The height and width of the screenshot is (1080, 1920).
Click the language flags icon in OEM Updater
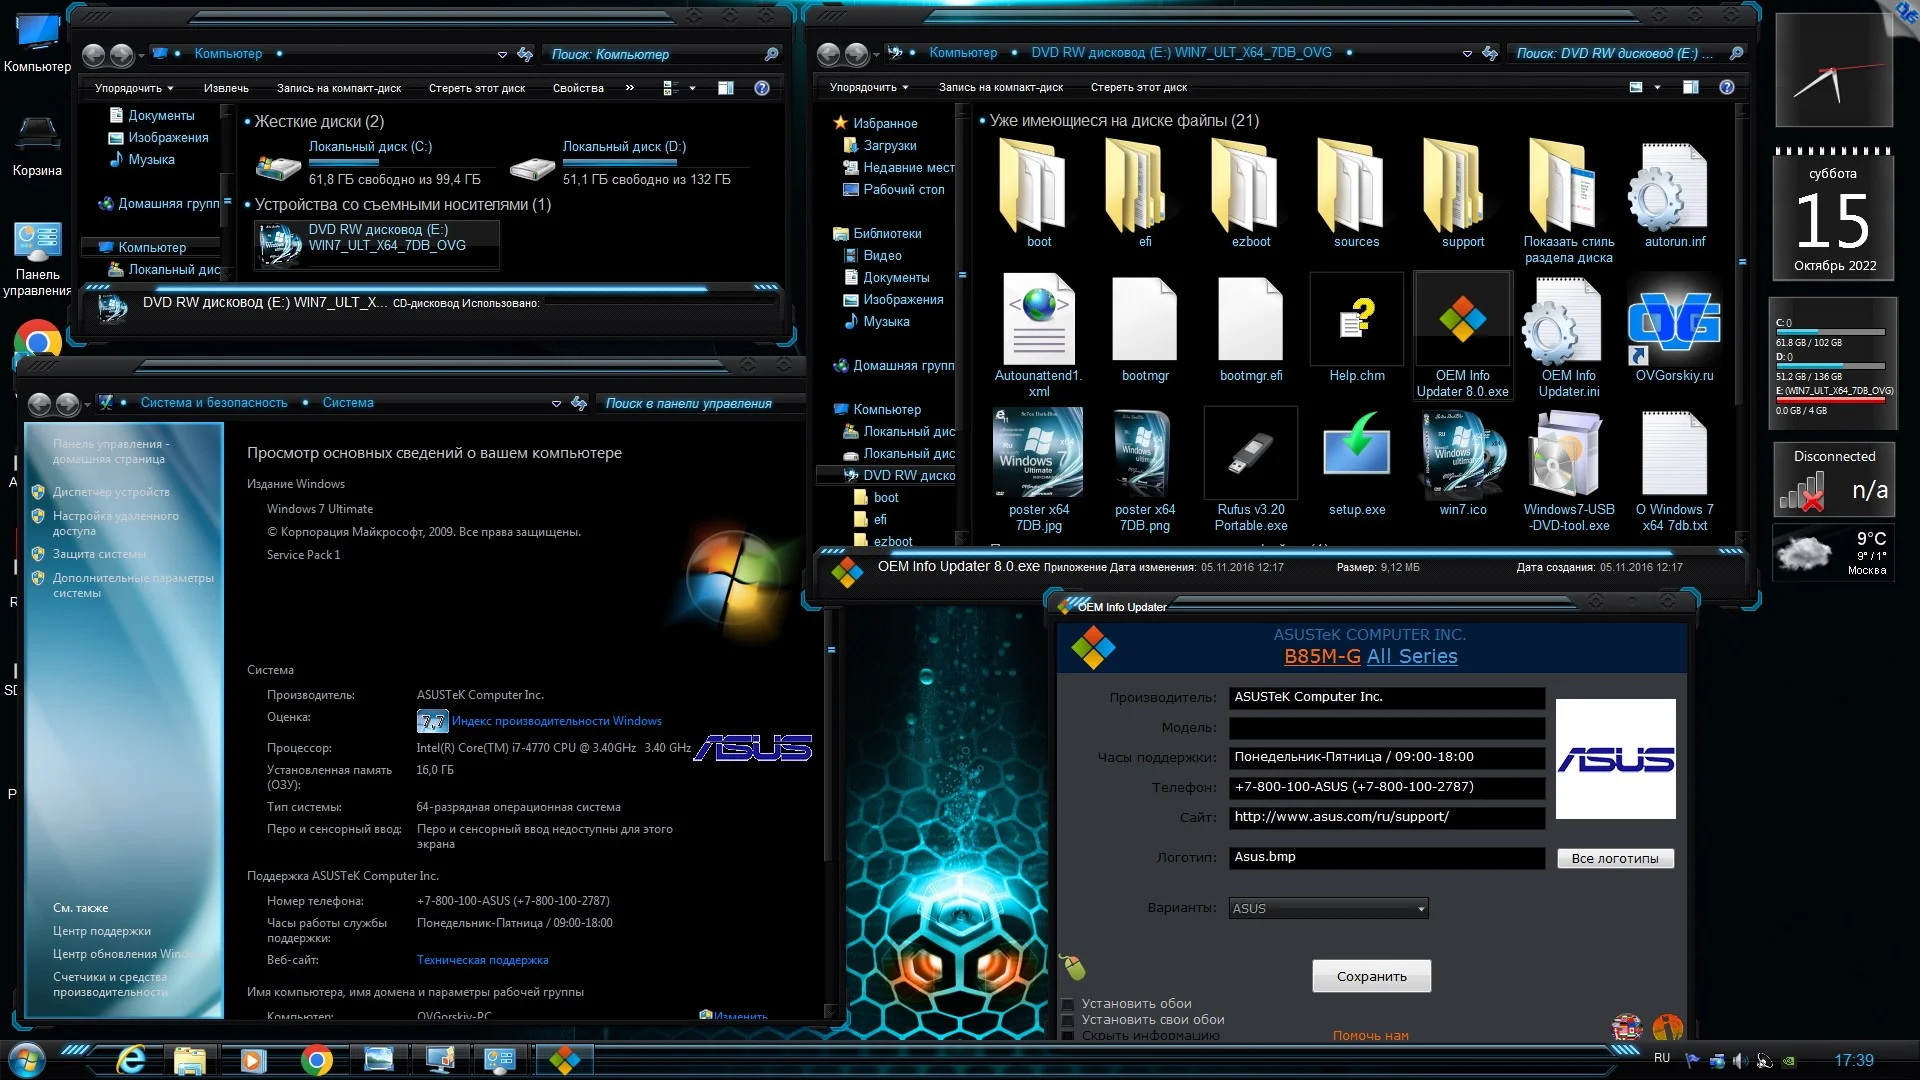point(1627,1027)
